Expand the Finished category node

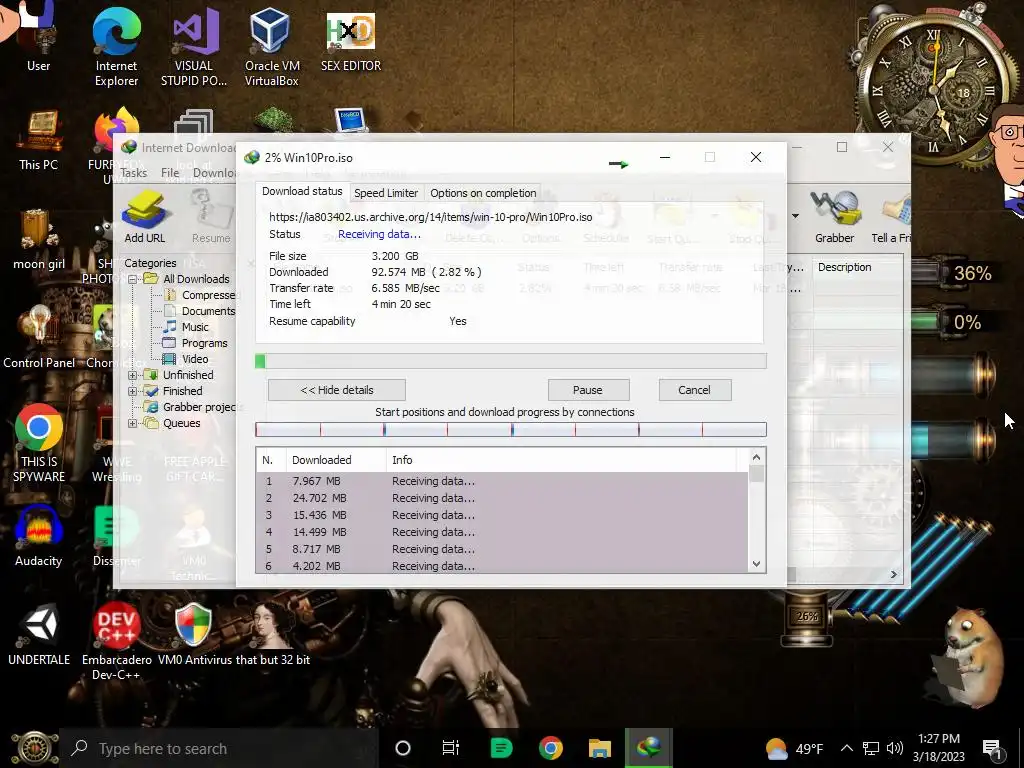(x=133, y=391)
